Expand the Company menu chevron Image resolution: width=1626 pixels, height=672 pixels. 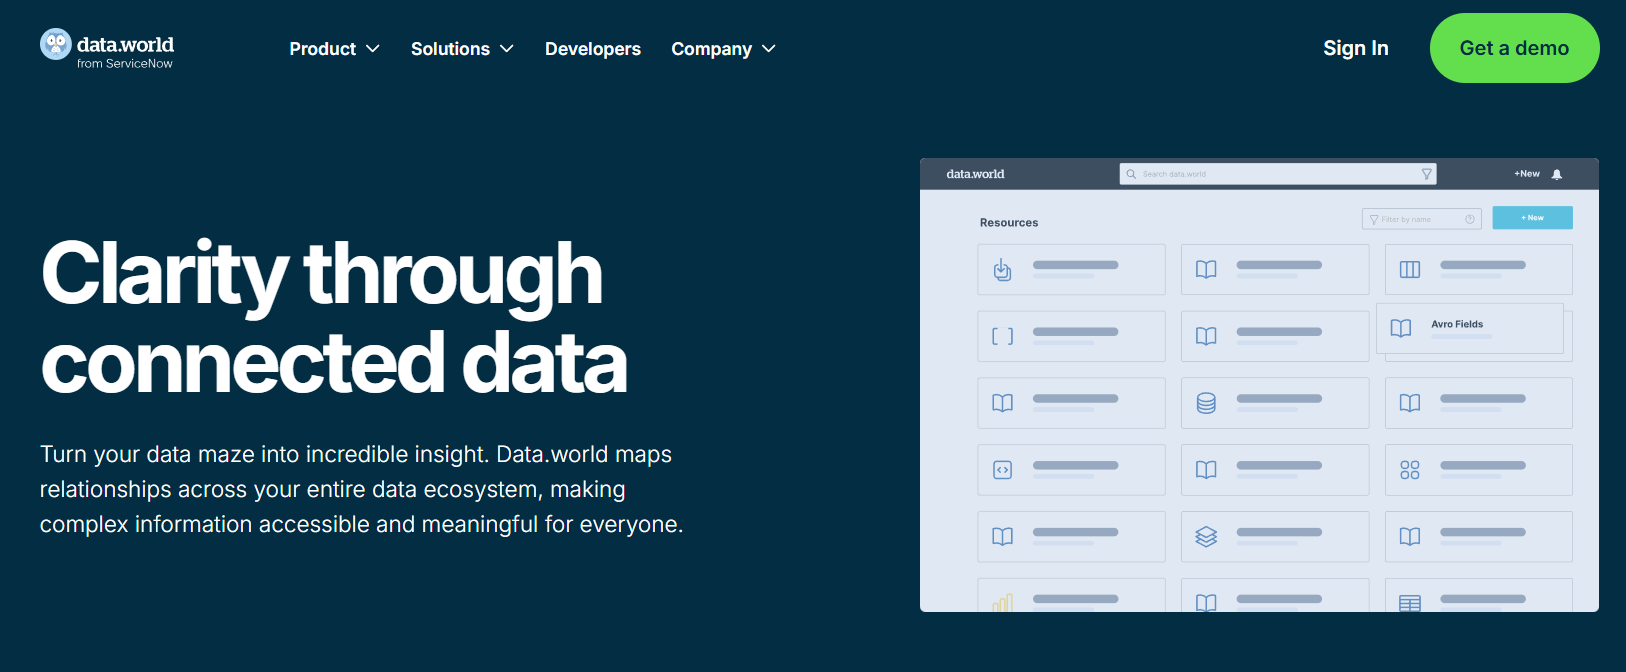click(769, 49)
